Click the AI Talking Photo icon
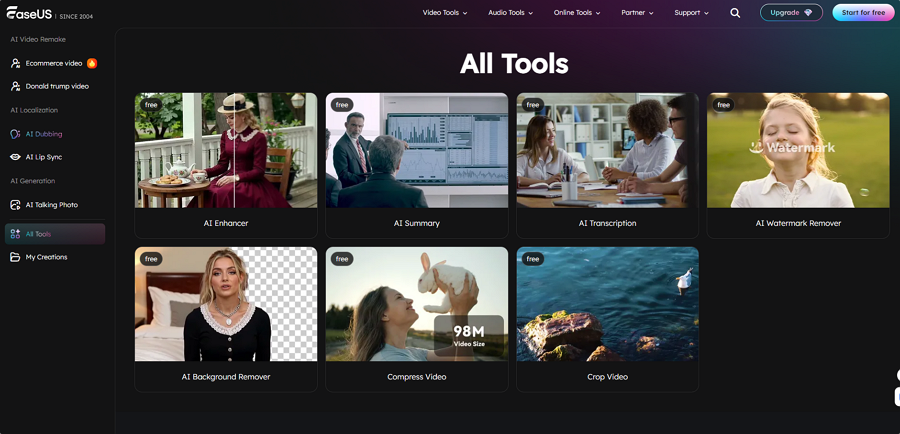Image resolution: width=900 pixels, height=434 pixels. coord(15,205)
